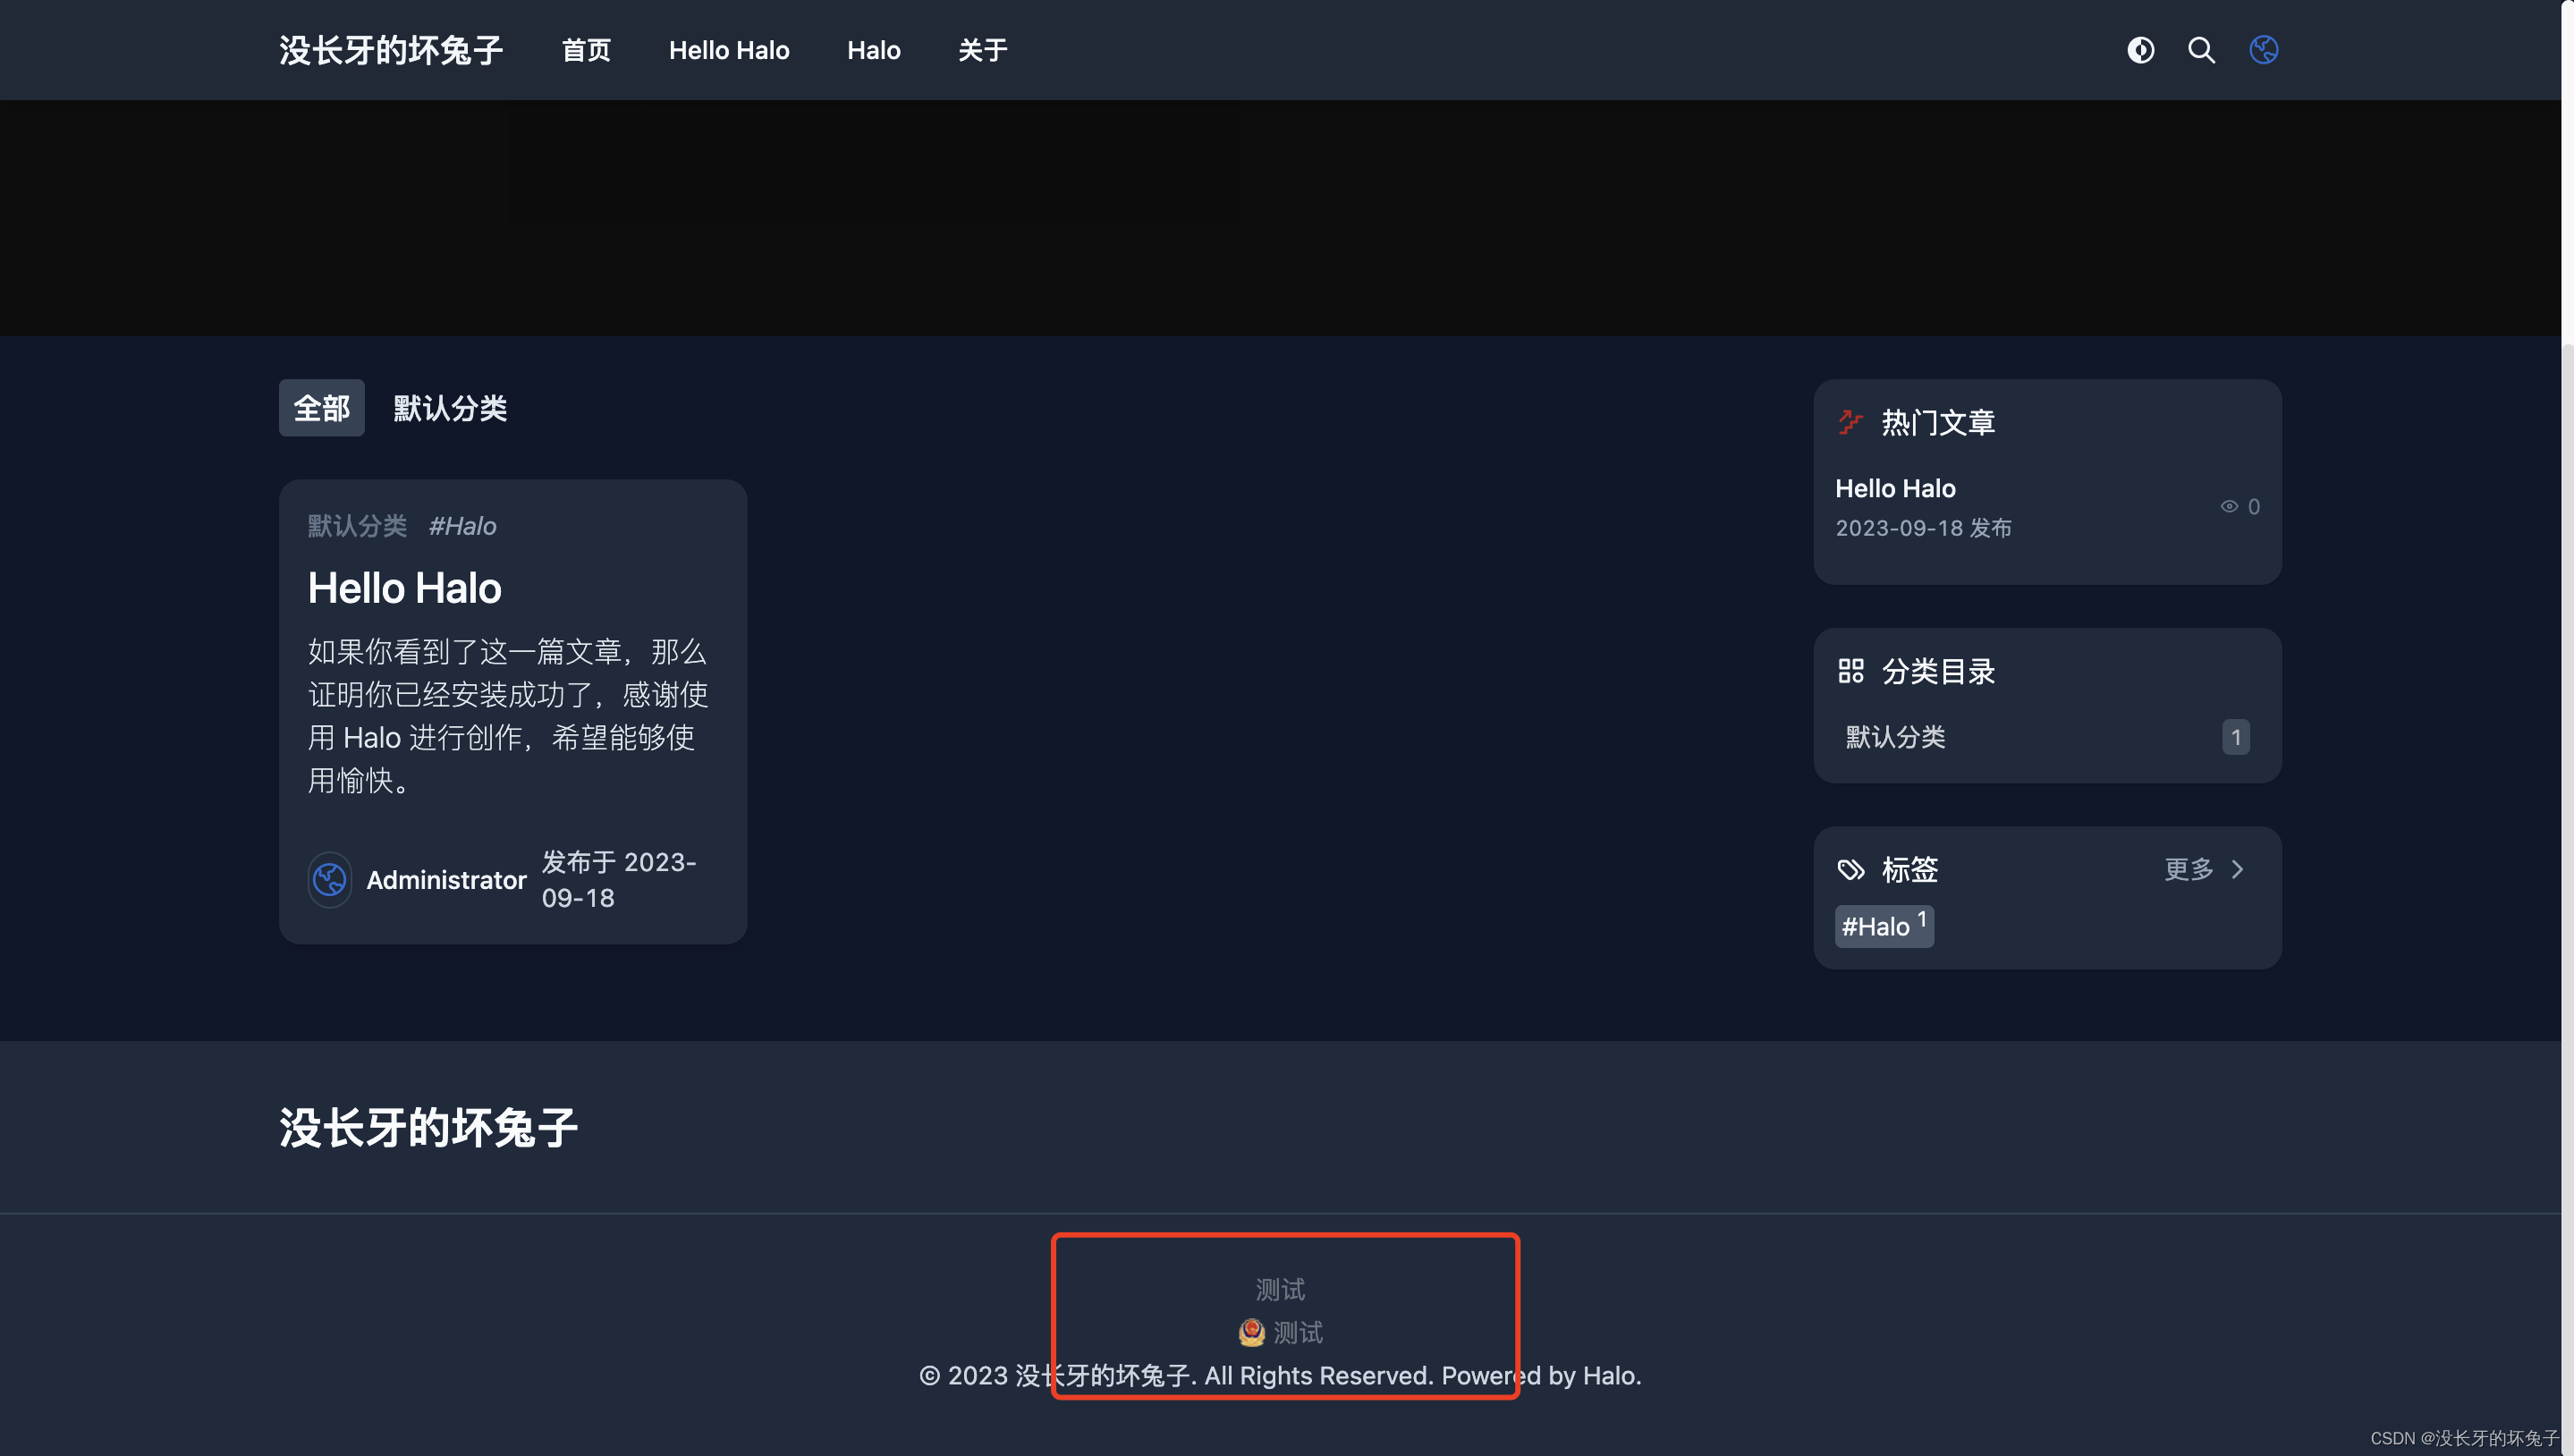Click the first 测试 footer link
The width and height of the screenshot is (2574, 1456).
pos(1280,1290)
